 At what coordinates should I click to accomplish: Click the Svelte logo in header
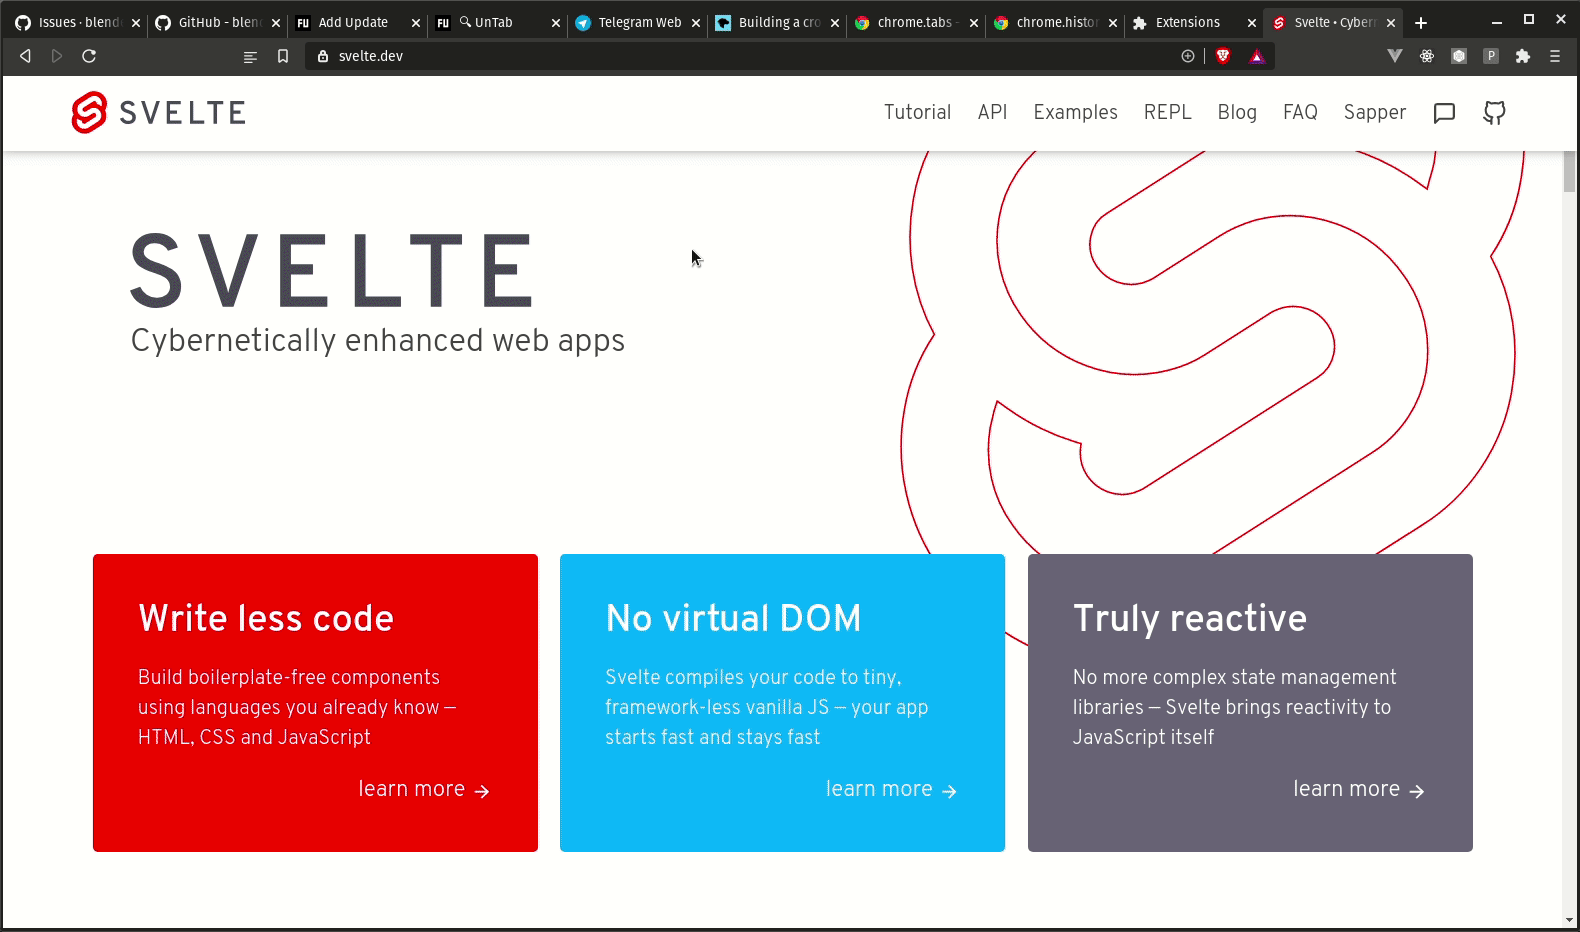(x=158, y=113)
